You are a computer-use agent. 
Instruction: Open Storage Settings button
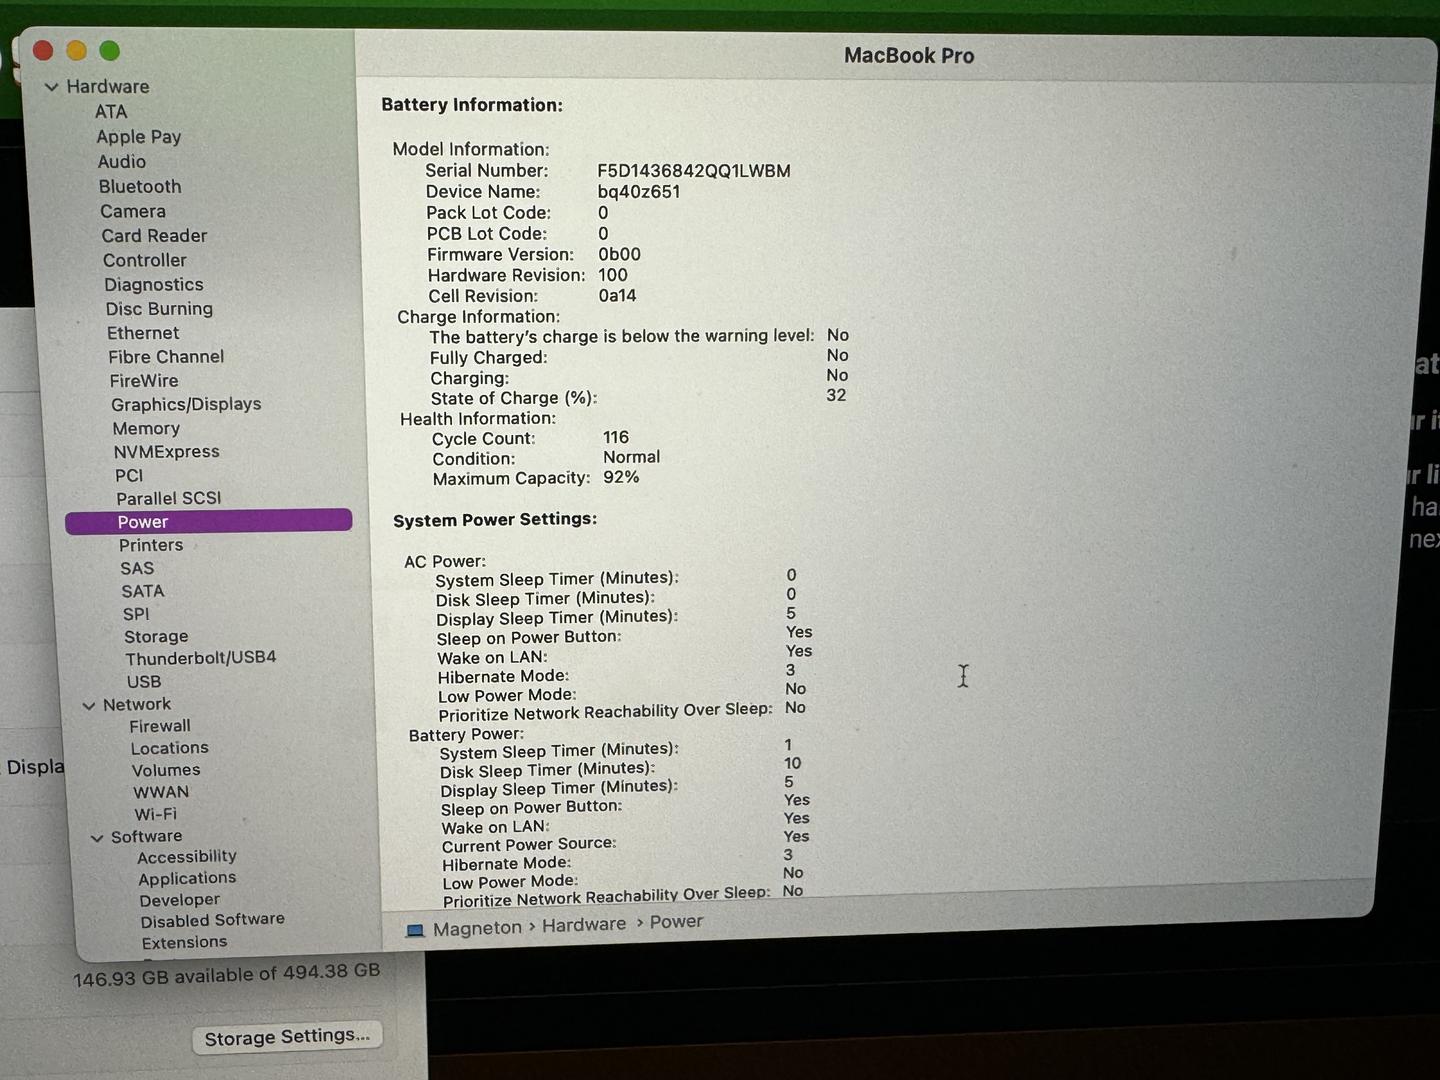point(287,1037)
